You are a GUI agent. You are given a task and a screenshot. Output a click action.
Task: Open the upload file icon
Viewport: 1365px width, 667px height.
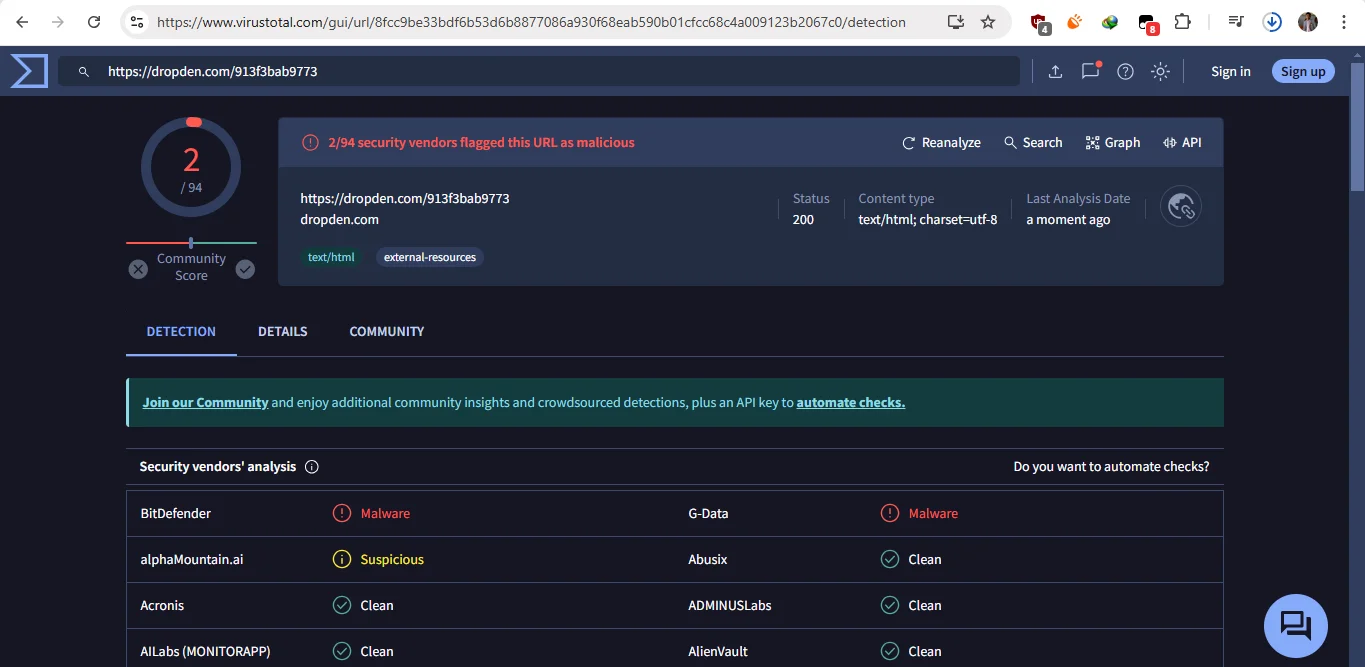[1055, 71]
